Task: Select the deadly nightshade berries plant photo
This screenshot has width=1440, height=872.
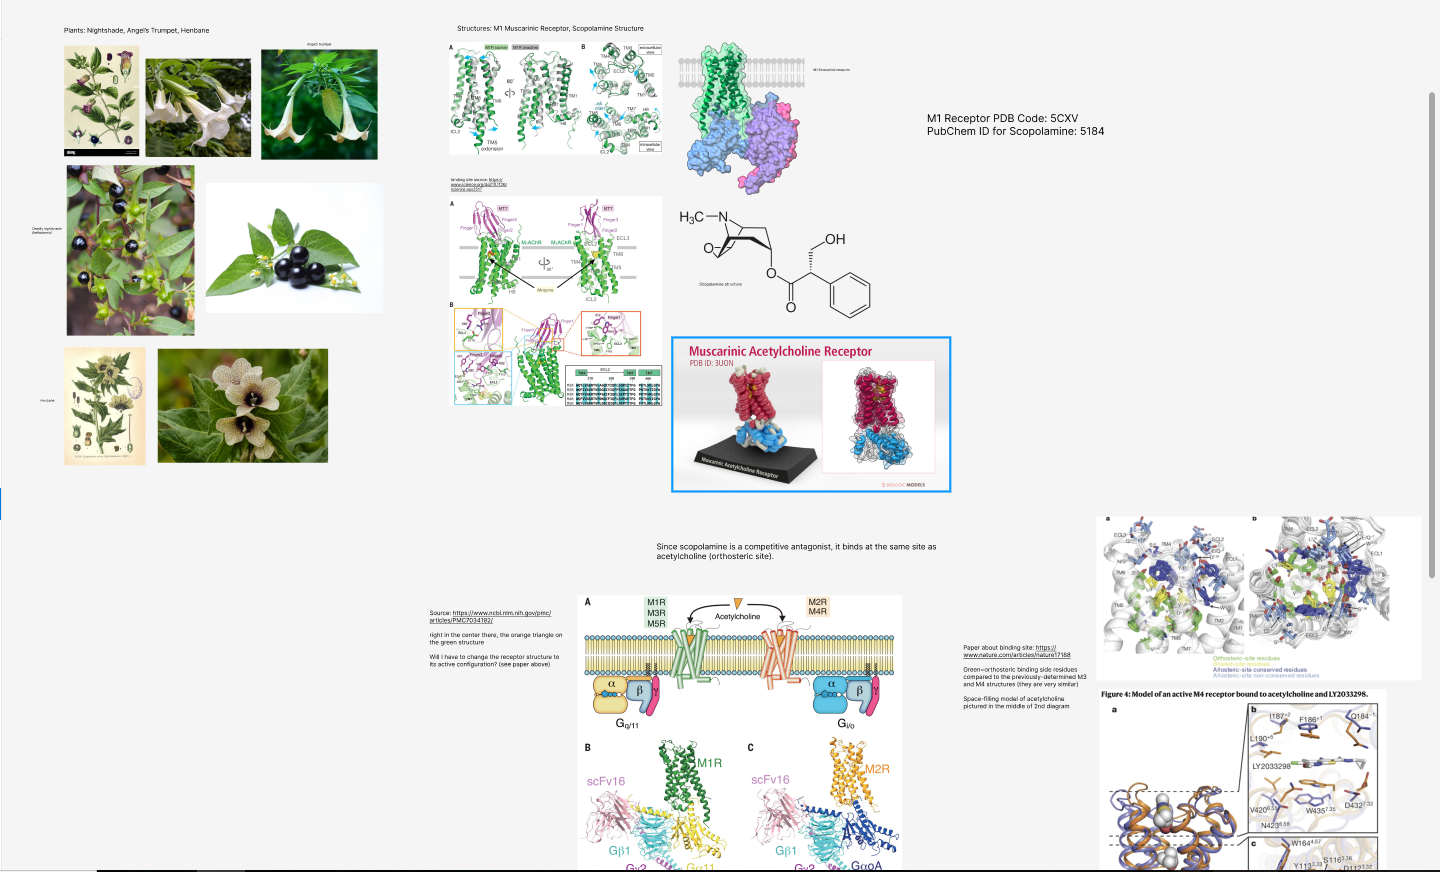Action: click(131, 250)
